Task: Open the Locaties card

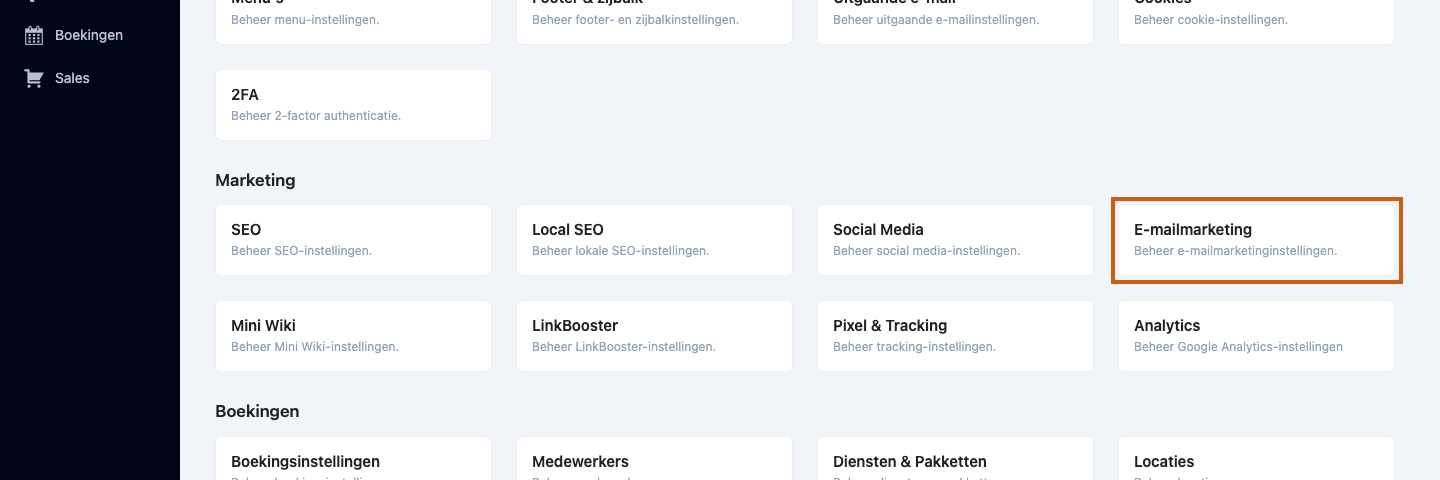Action: tap(1256, 459)
